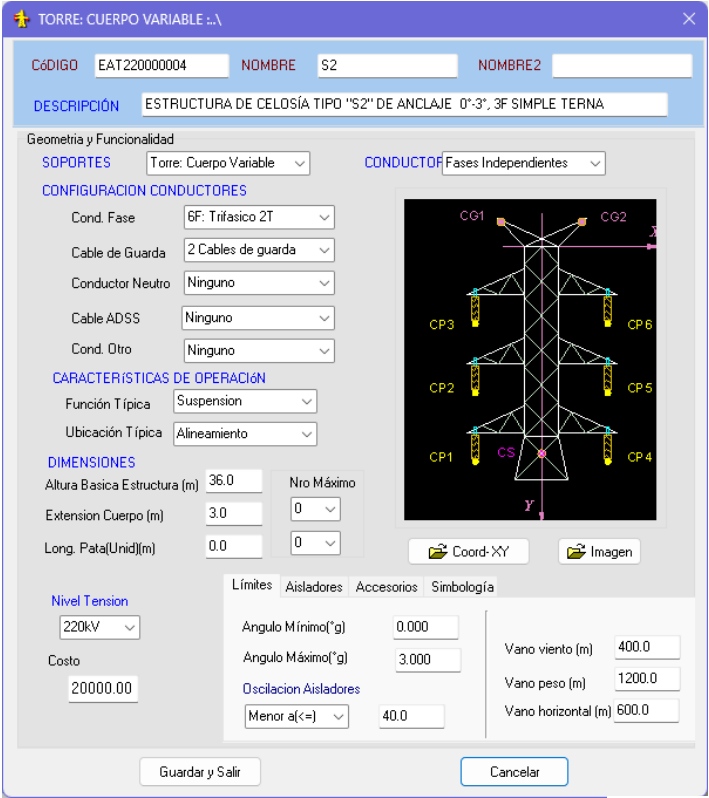The image size is (709, 798).
Task: Switch to the Simbología tab
Action: (462, 587)
